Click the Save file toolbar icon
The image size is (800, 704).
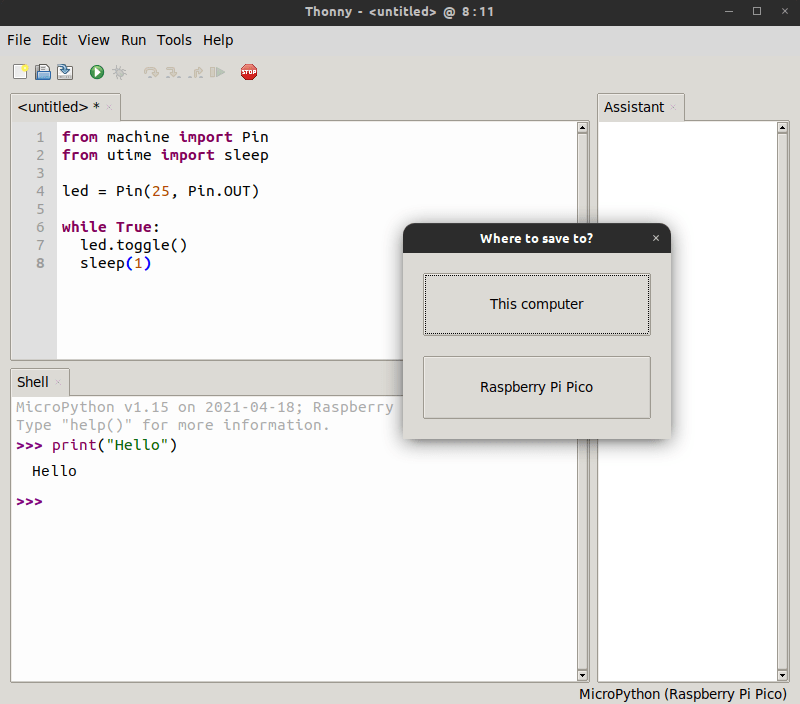pyautogui.click(x=65, y=72)
